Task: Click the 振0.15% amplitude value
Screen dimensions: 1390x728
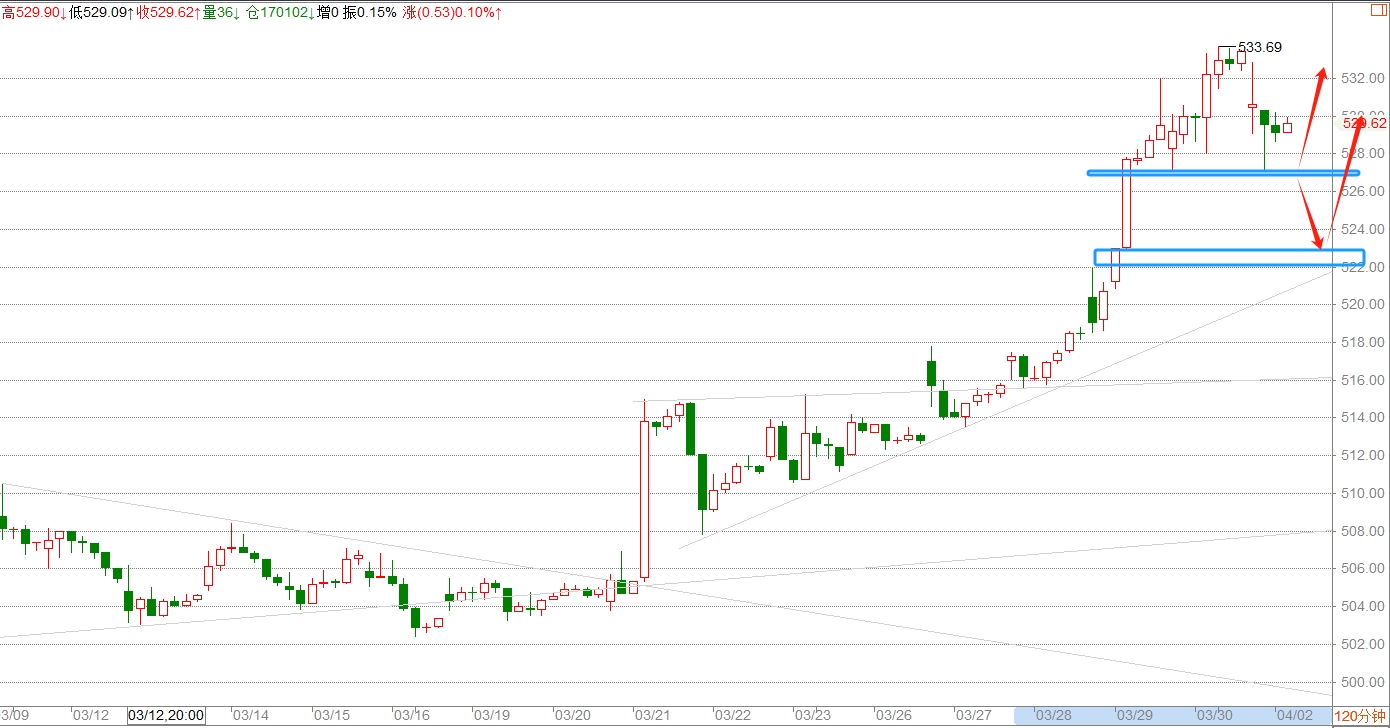Action: click(x=369, y=12)
